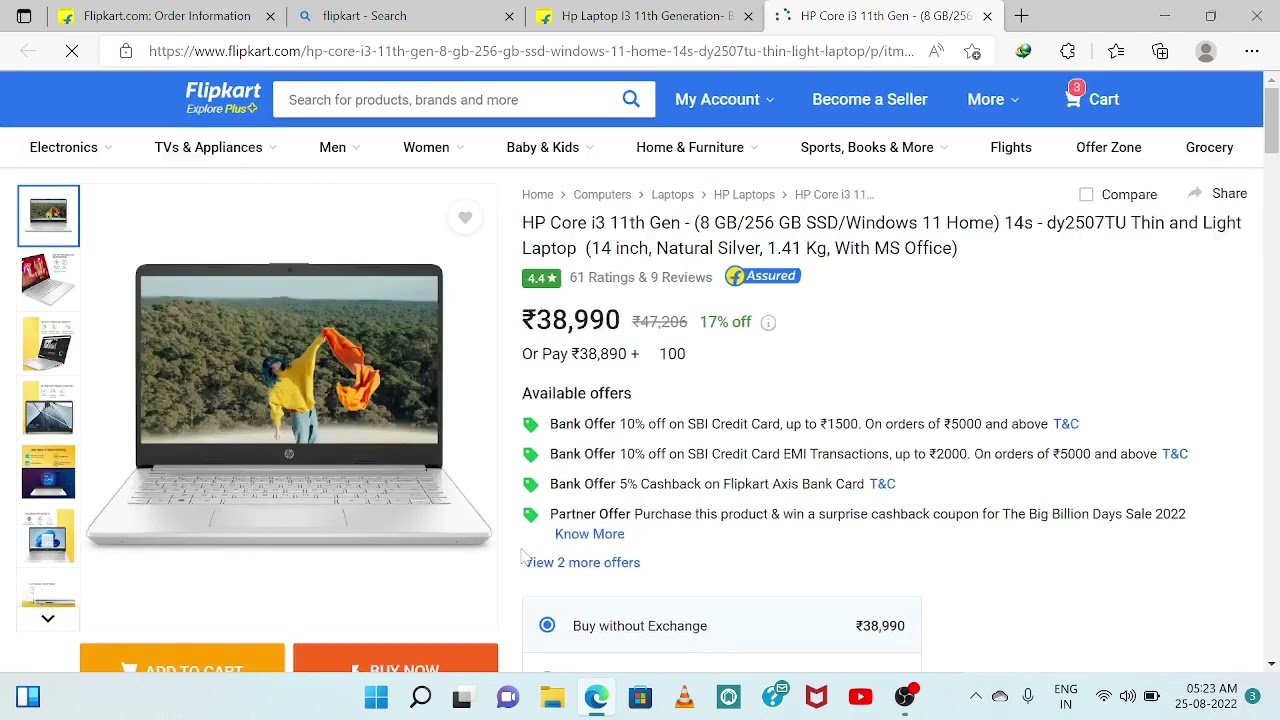Open browser profile avatar
This screenshot has height=720, width=1280.
[1206, 51]
